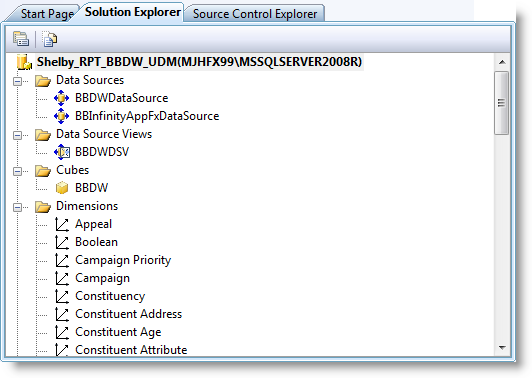Open the Properties toolbar icon
The height and width of the screenshot is (378, 532).
tap(21, 39)
